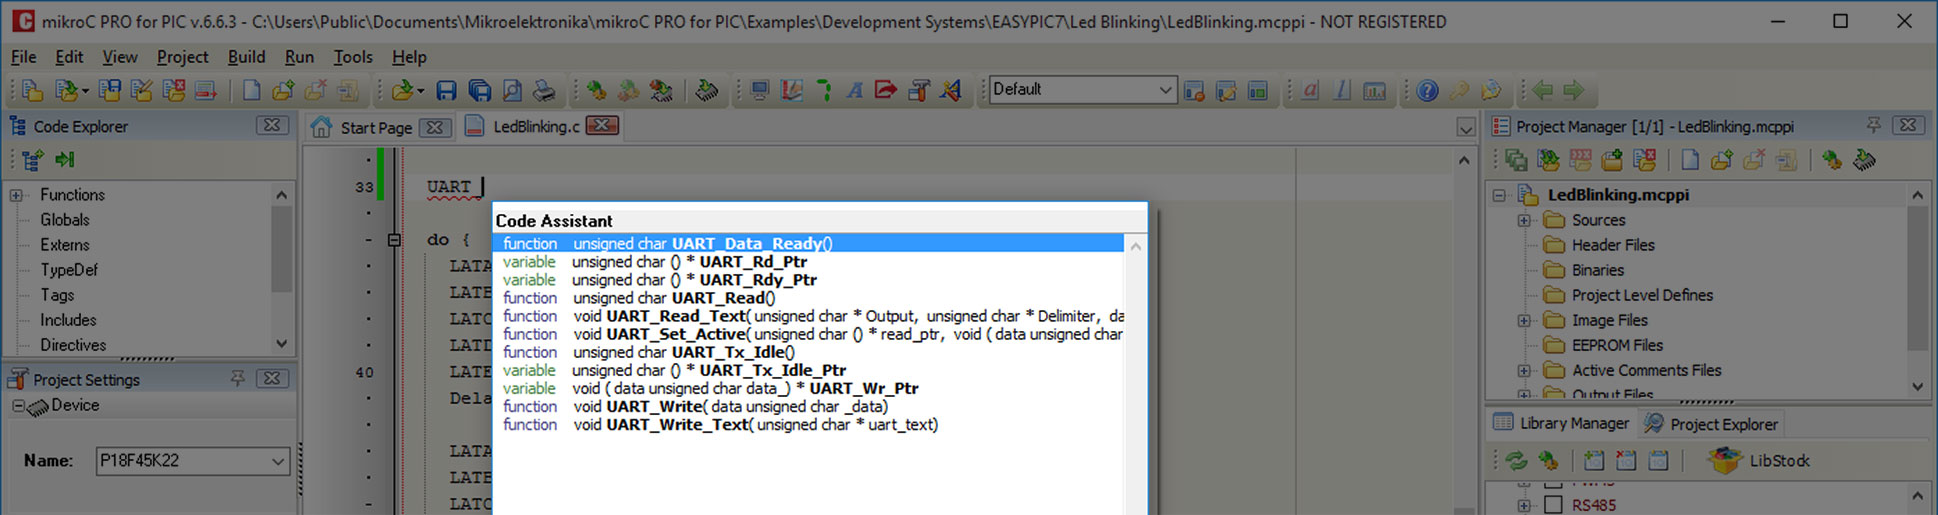The height and width of the screenshot is (515, 1938).
Task: Tick the RS485 library checkbox
Action: click(1553, 505)
